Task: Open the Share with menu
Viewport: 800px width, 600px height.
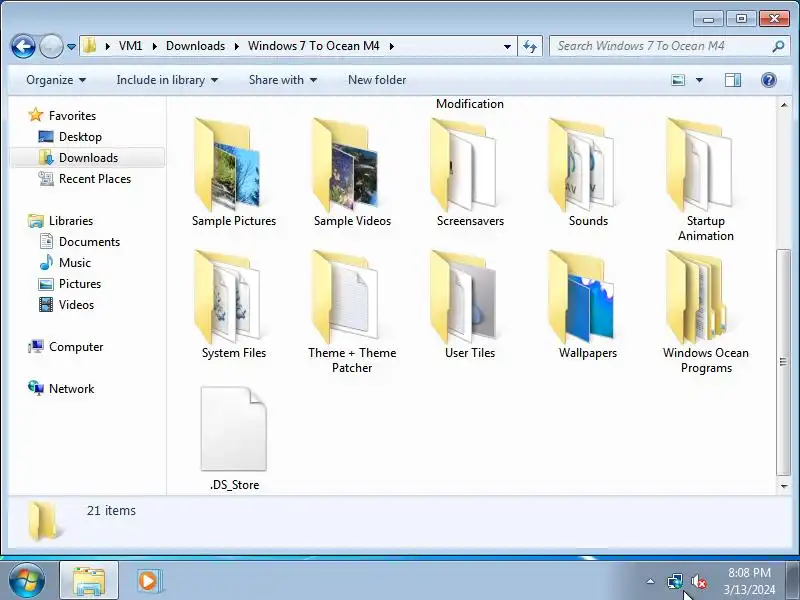Action: click(283, 80)
